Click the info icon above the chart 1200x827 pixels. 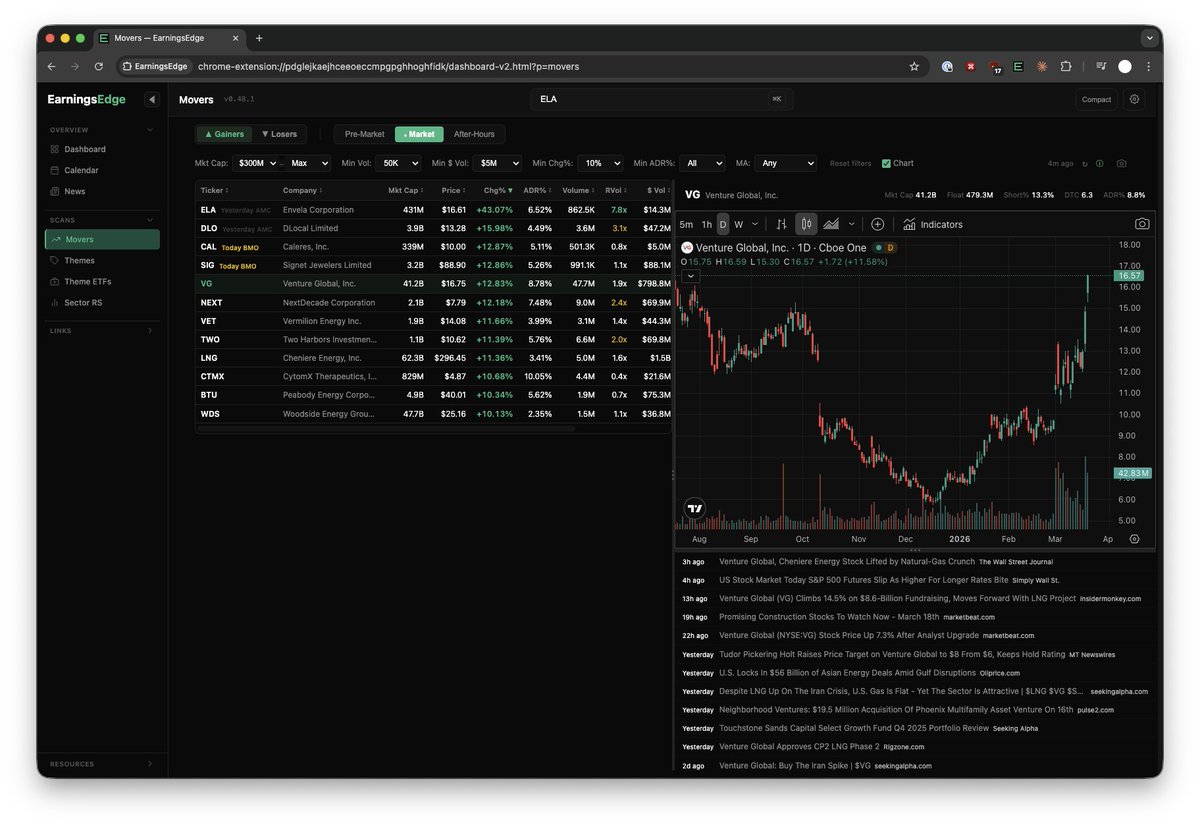(x=1100, y=163)
